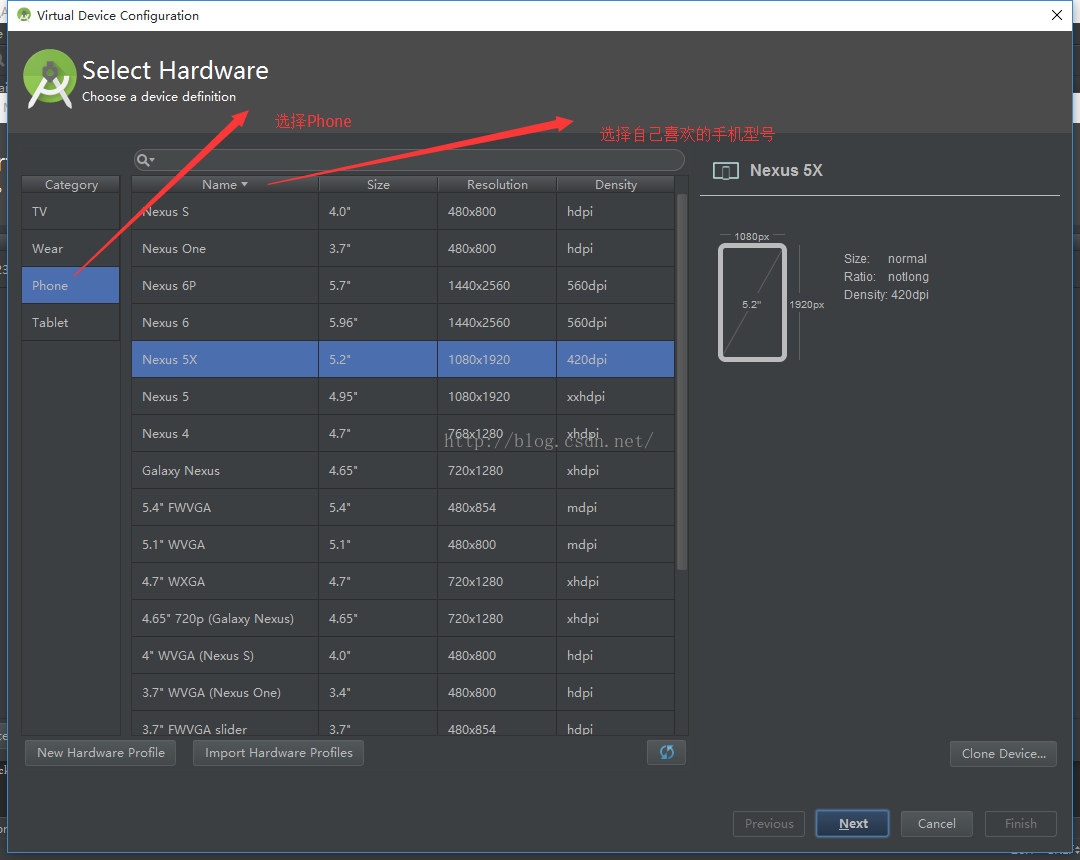Image resolution: width=1080 pixels, height=860 pixels.
Task: Click the Nexus 5X title in details panel
Action: point(786,171)
